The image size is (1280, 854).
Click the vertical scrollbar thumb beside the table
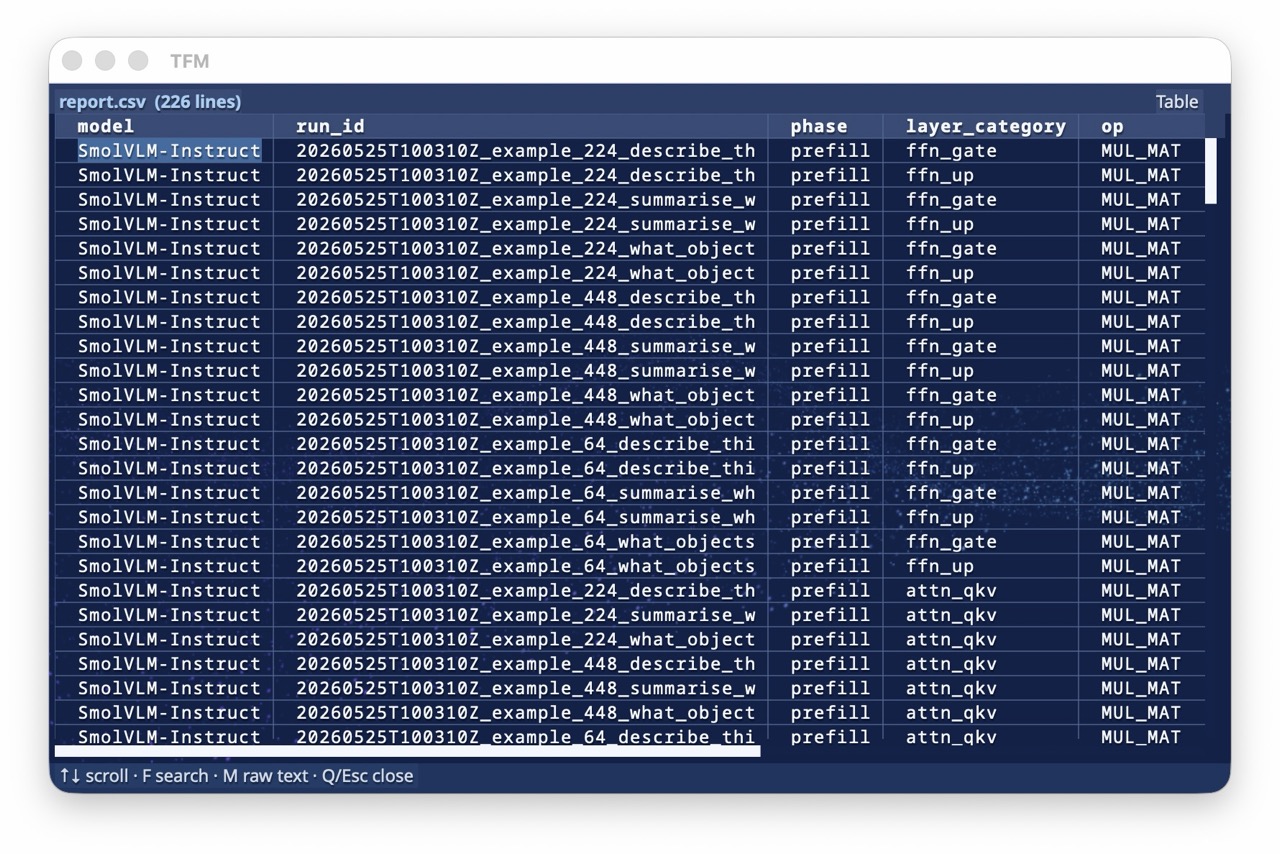(x=1210, y=171)
